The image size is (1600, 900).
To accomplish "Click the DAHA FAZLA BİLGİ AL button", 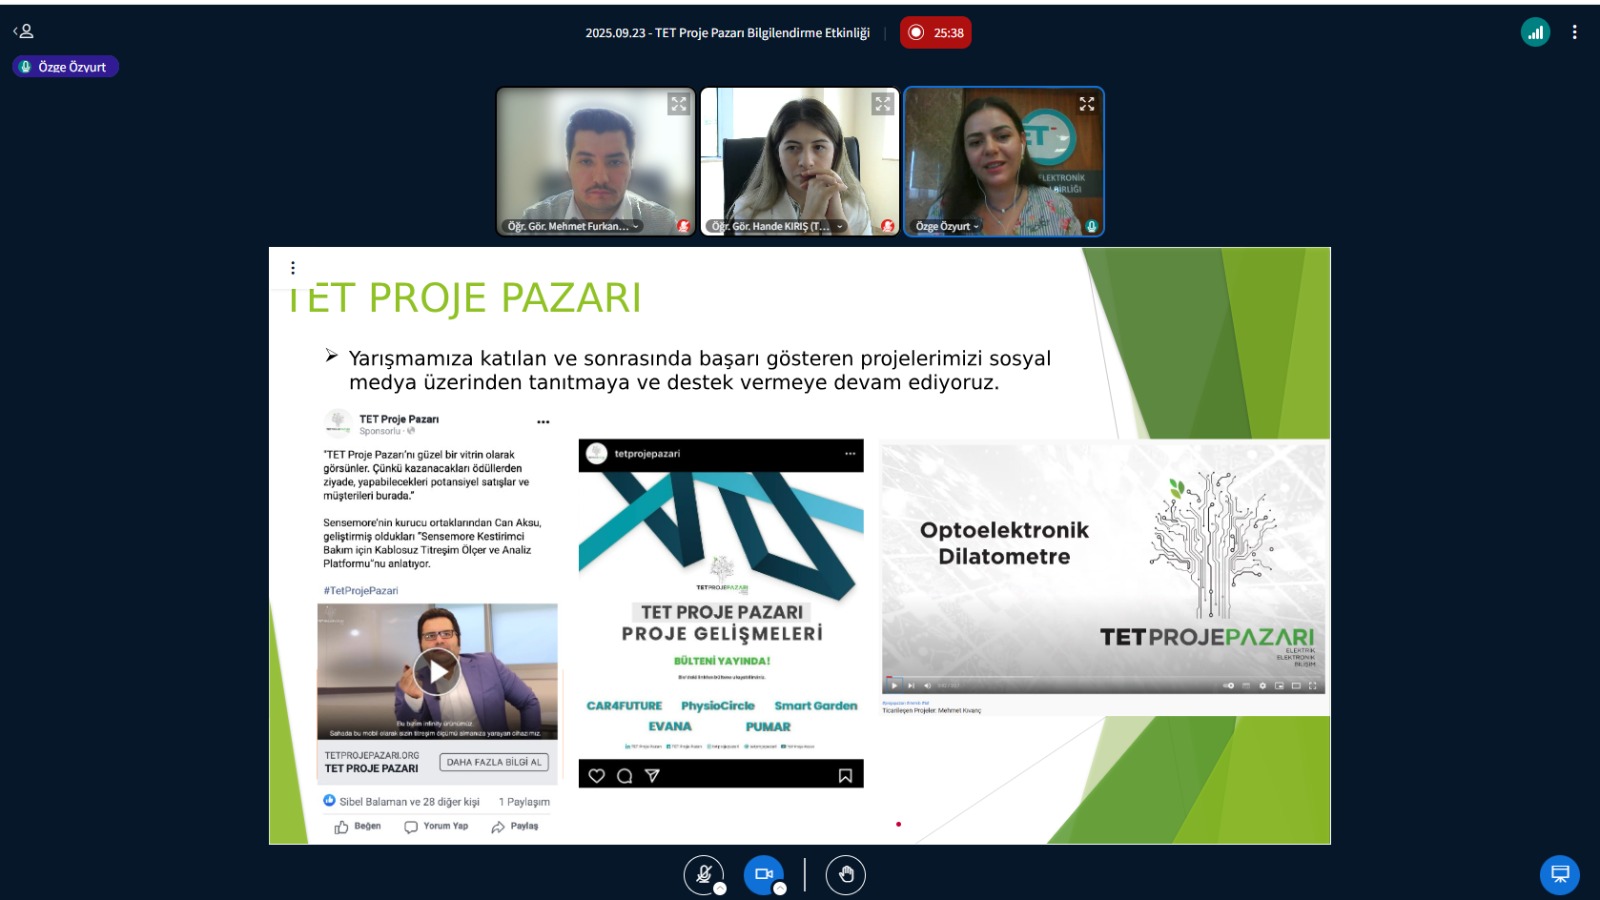I will pos(494,762).
